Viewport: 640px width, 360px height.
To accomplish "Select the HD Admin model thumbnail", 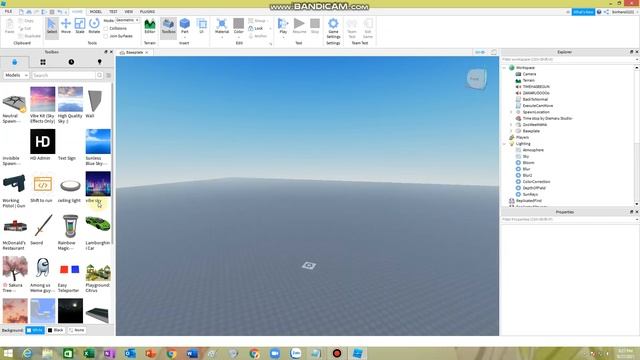I will point(42,142).
